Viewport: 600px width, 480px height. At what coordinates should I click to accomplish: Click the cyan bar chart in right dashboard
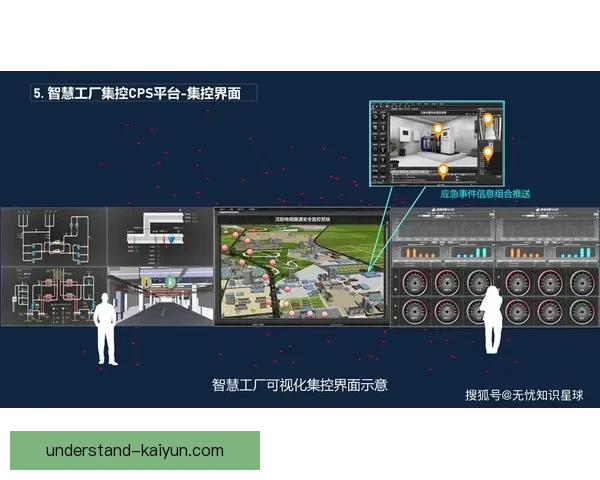574,252
